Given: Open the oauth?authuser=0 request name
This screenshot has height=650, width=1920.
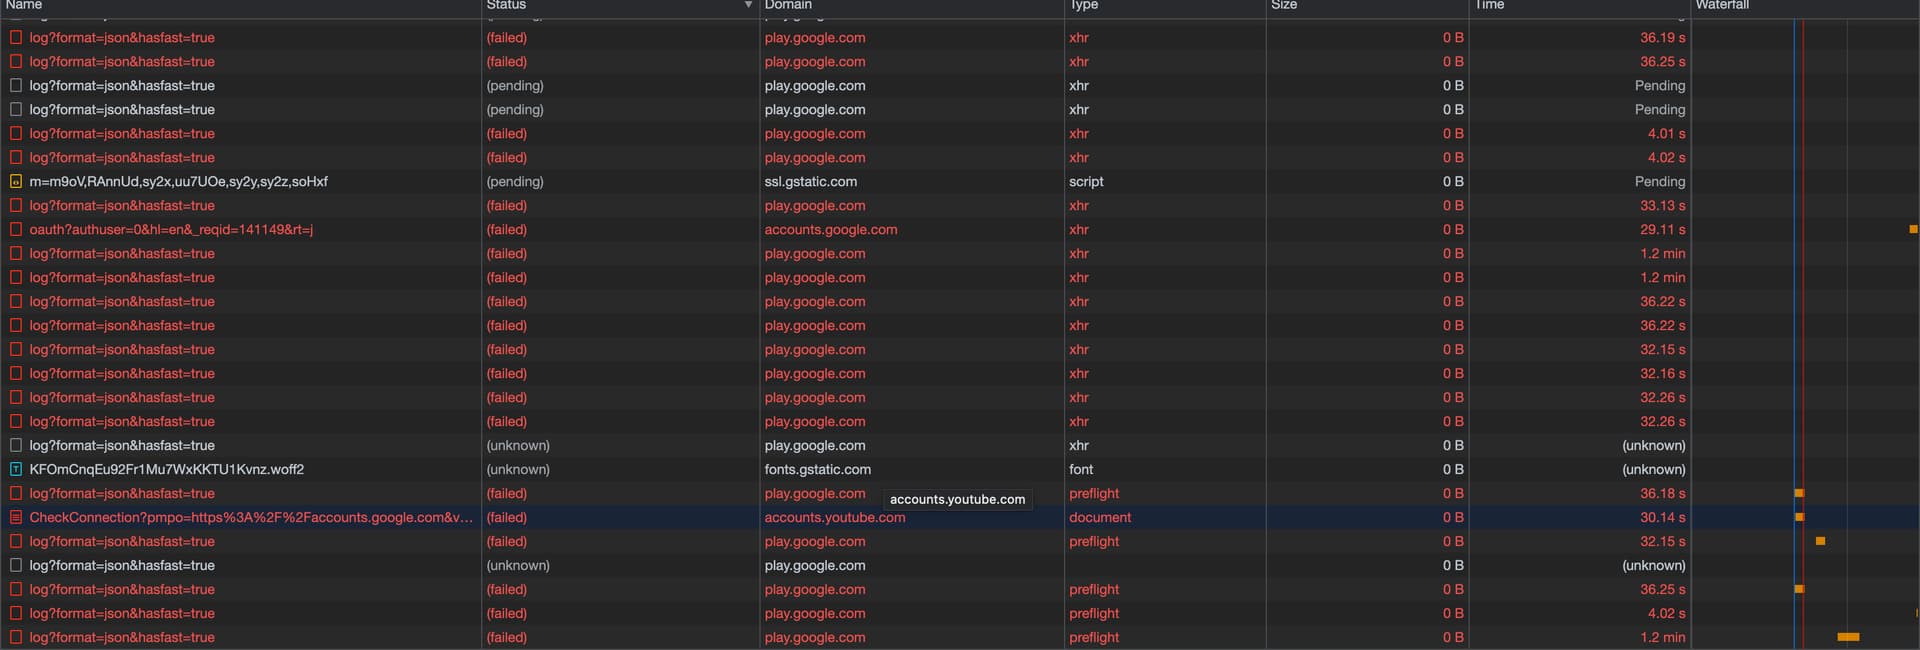Looking at the screenshot, I should click(171, 230).
